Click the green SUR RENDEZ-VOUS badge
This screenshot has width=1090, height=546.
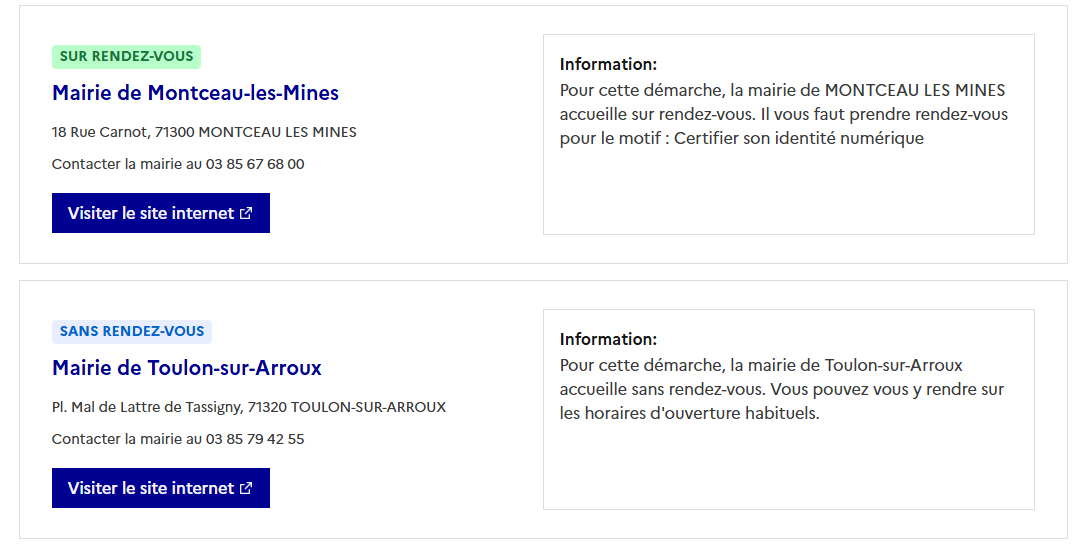(x=126, y=57)
